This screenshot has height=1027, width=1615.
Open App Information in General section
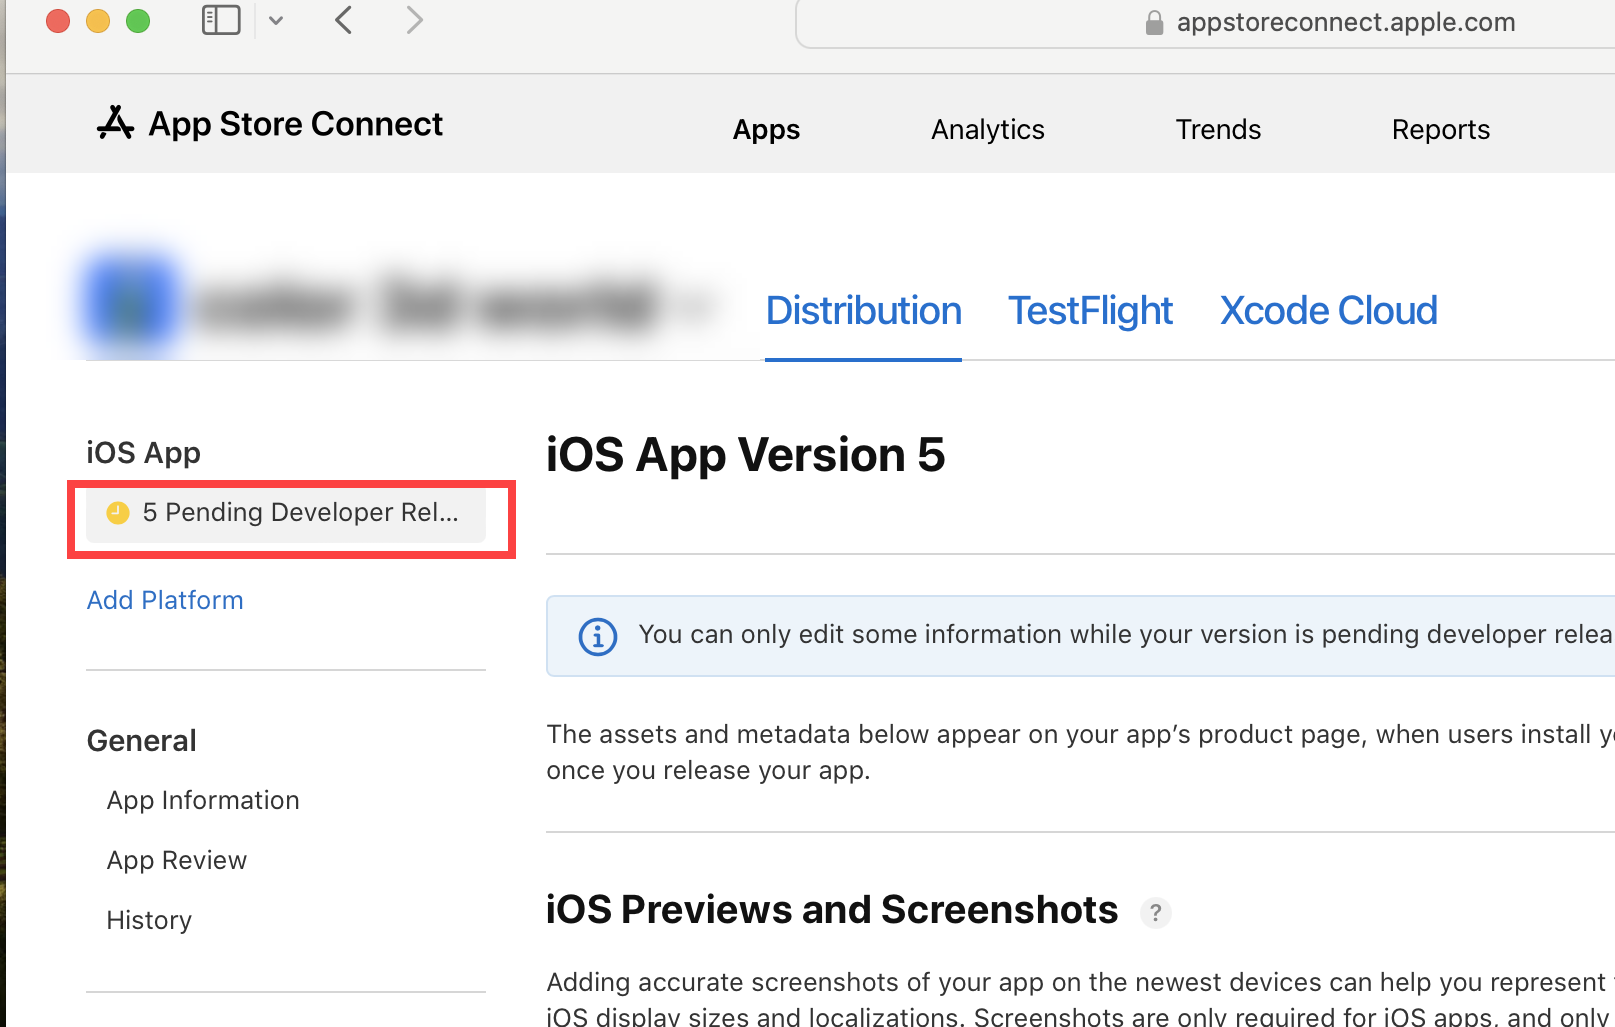pyautogui.click(x=203, y=800)
